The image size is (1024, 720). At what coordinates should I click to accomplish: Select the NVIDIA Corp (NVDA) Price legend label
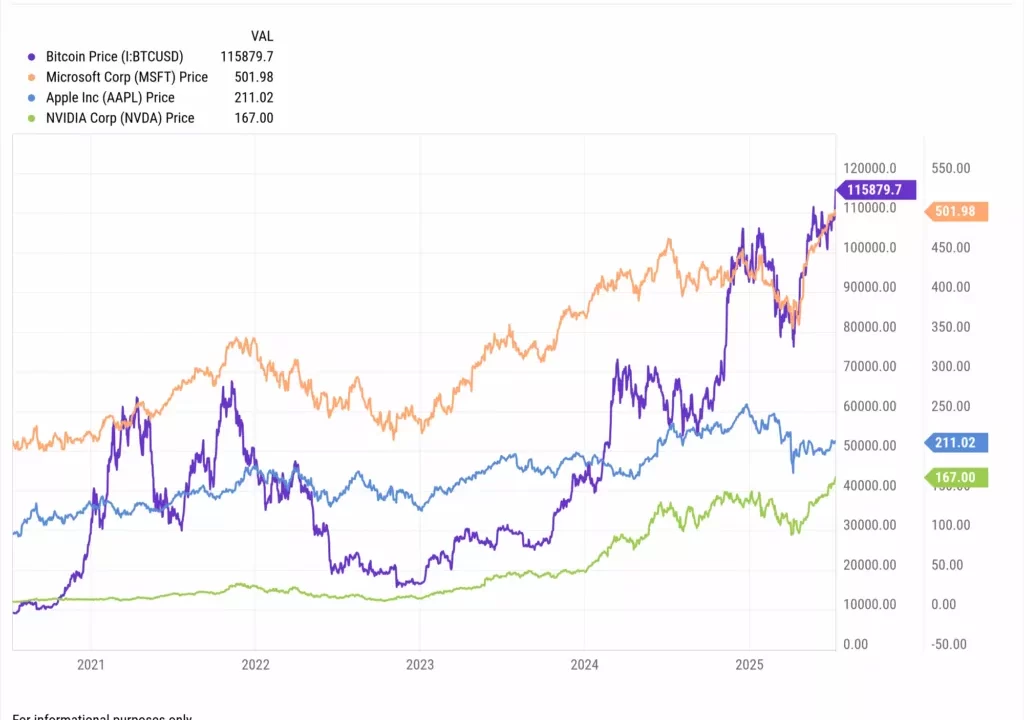pos(120,118)
